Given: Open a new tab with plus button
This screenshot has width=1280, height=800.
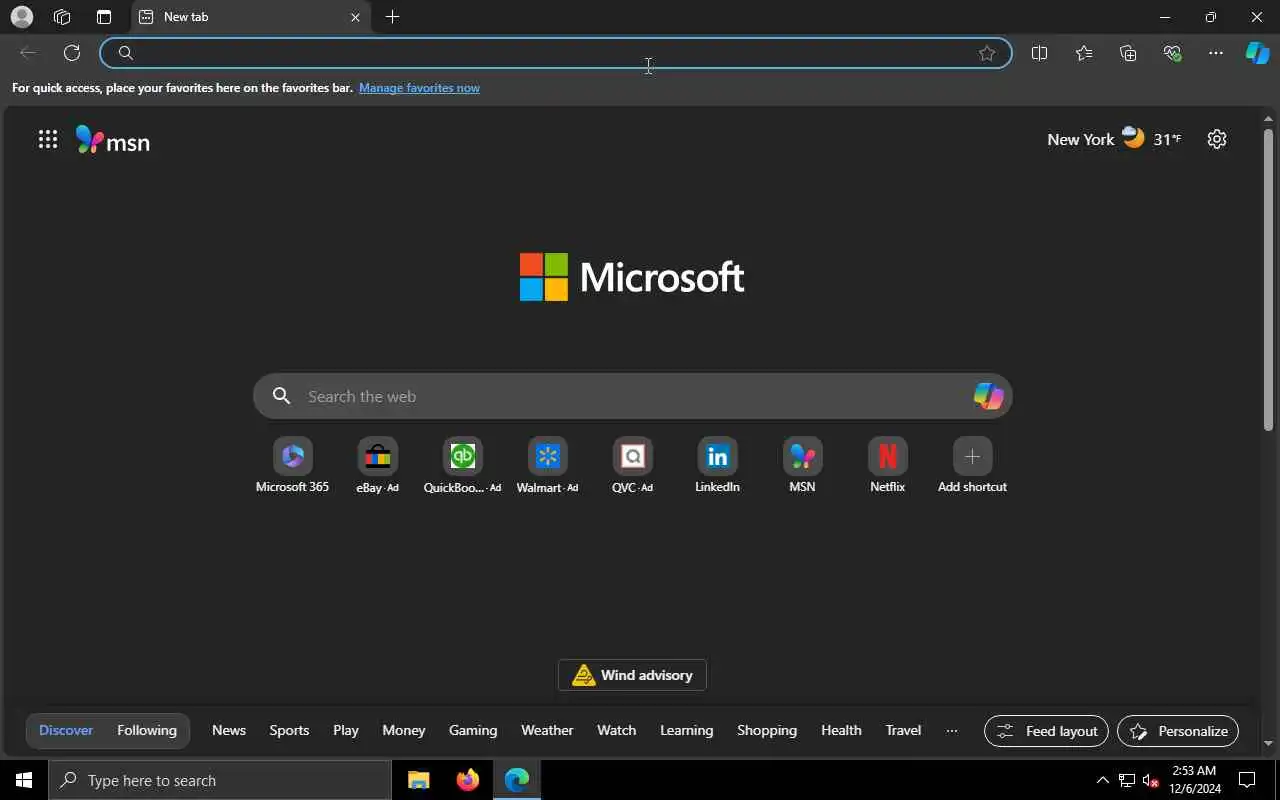Looking at the screenshot, I should [x=393, y=17].
